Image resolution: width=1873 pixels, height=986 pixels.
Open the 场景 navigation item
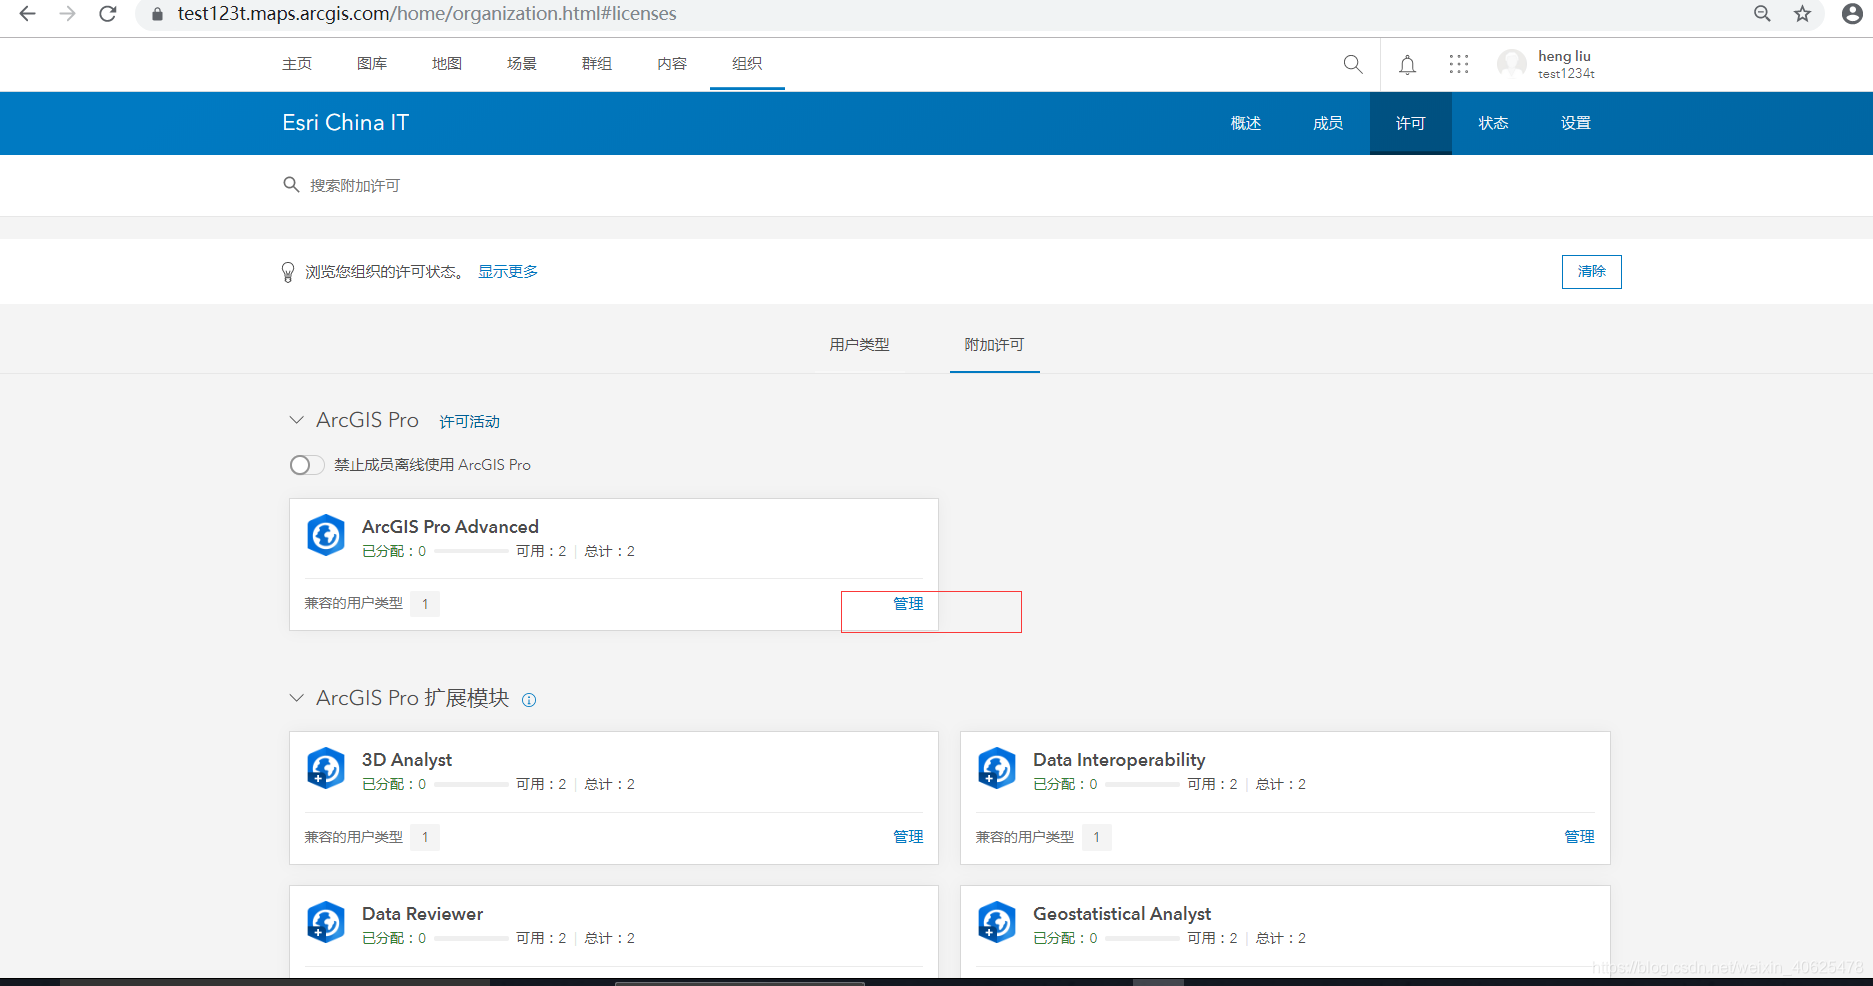tap(522, 64)
